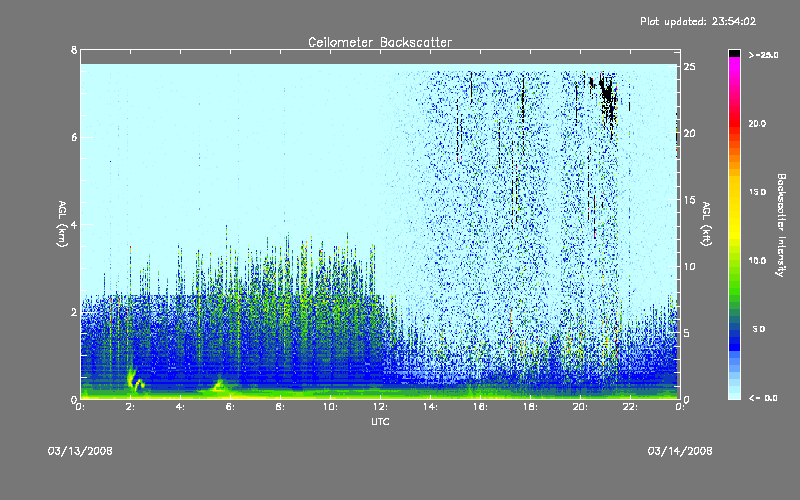
Task: Click the '20.0' colorbar value
Action: pos(757,123)
